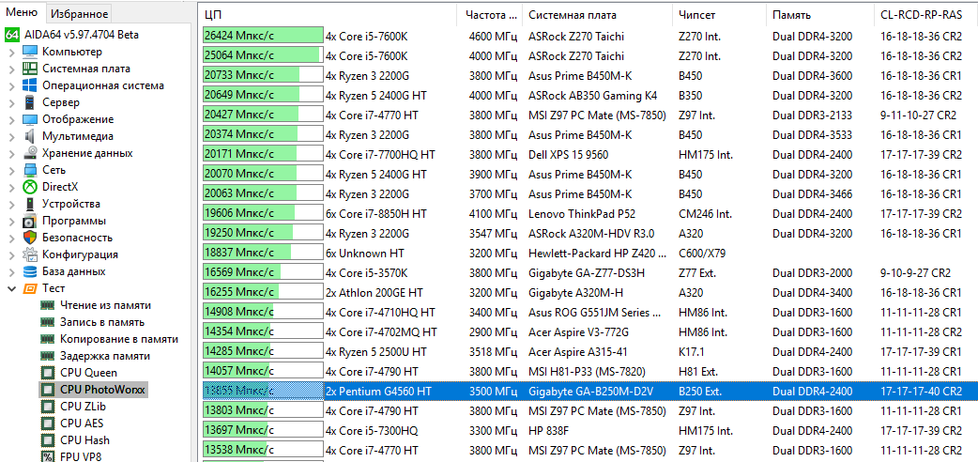Expand the Server tree node
The image size is (978, 462).
coord(11,103)
